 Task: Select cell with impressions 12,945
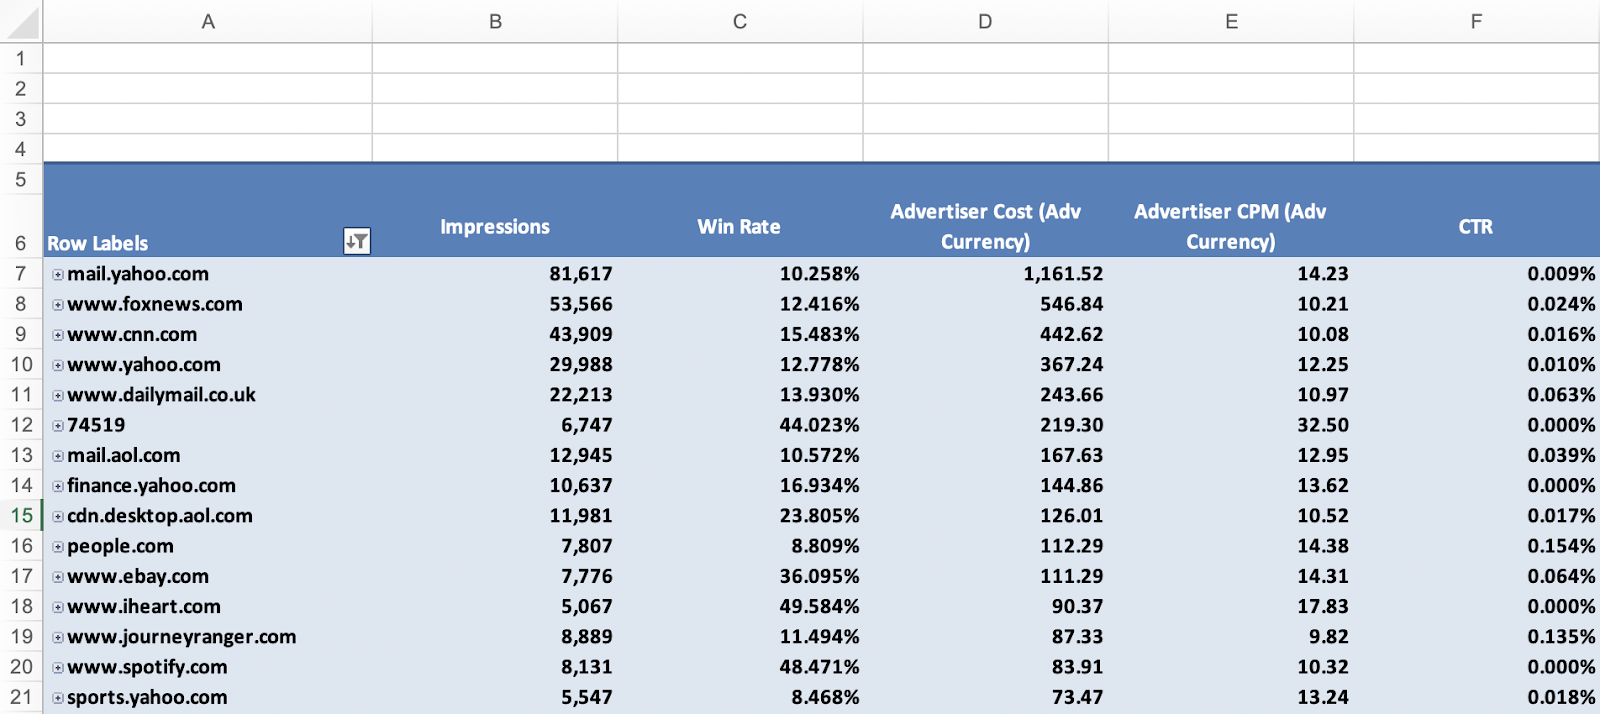495,455
